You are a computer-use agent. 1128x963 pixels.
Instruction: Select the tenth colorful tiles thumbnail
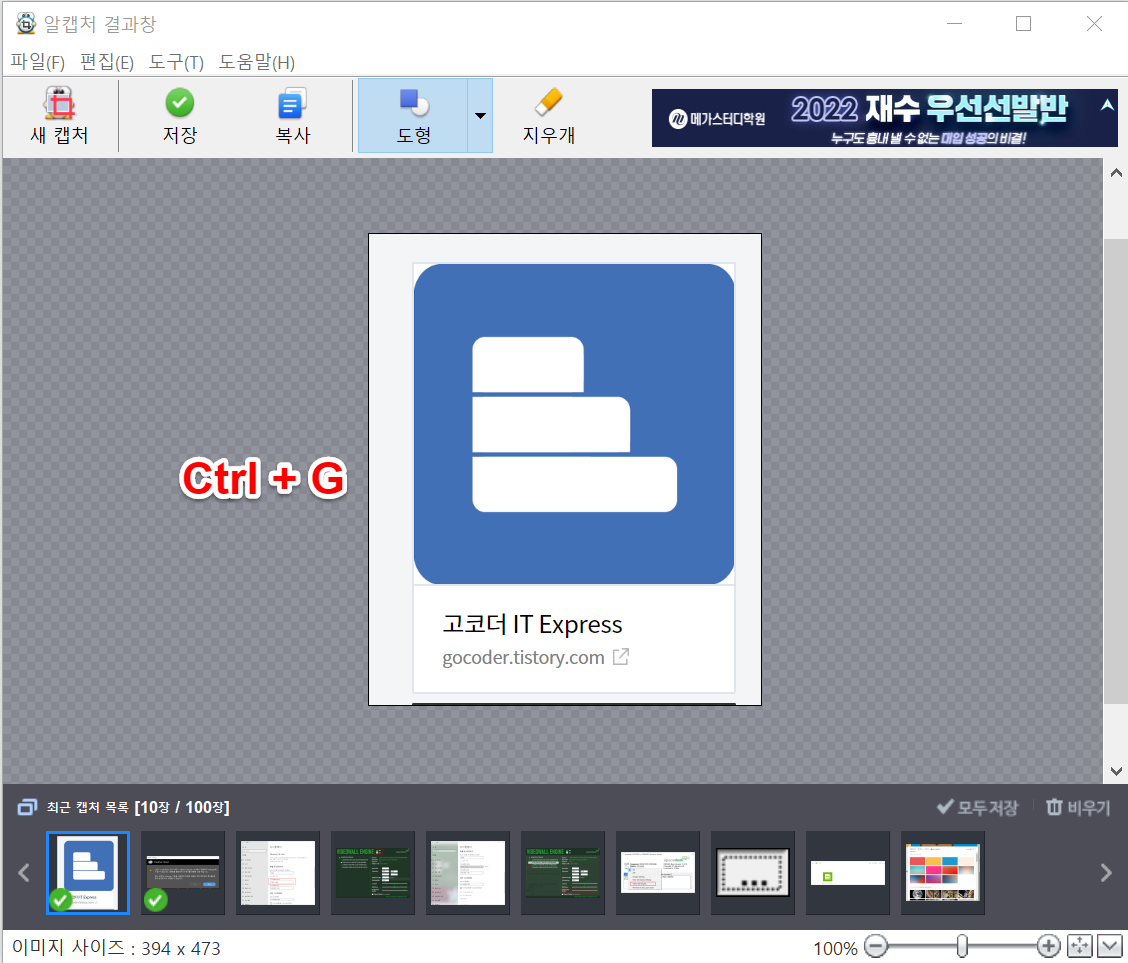pos(942,873)
